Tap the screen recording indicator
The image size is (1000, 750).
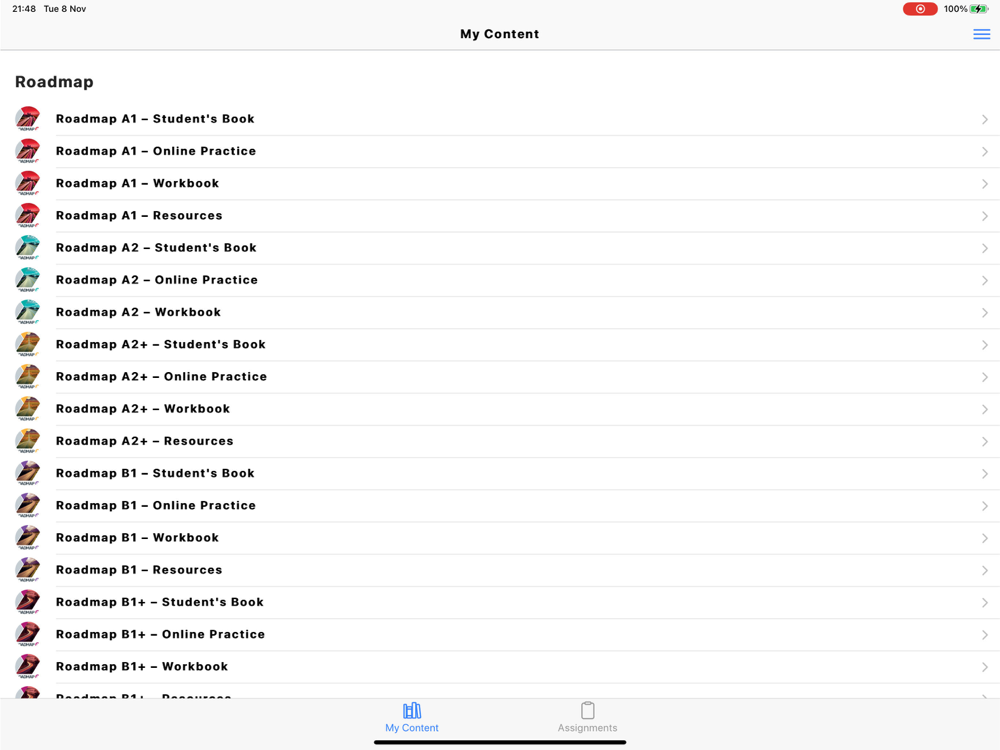(x=920, y=9)
